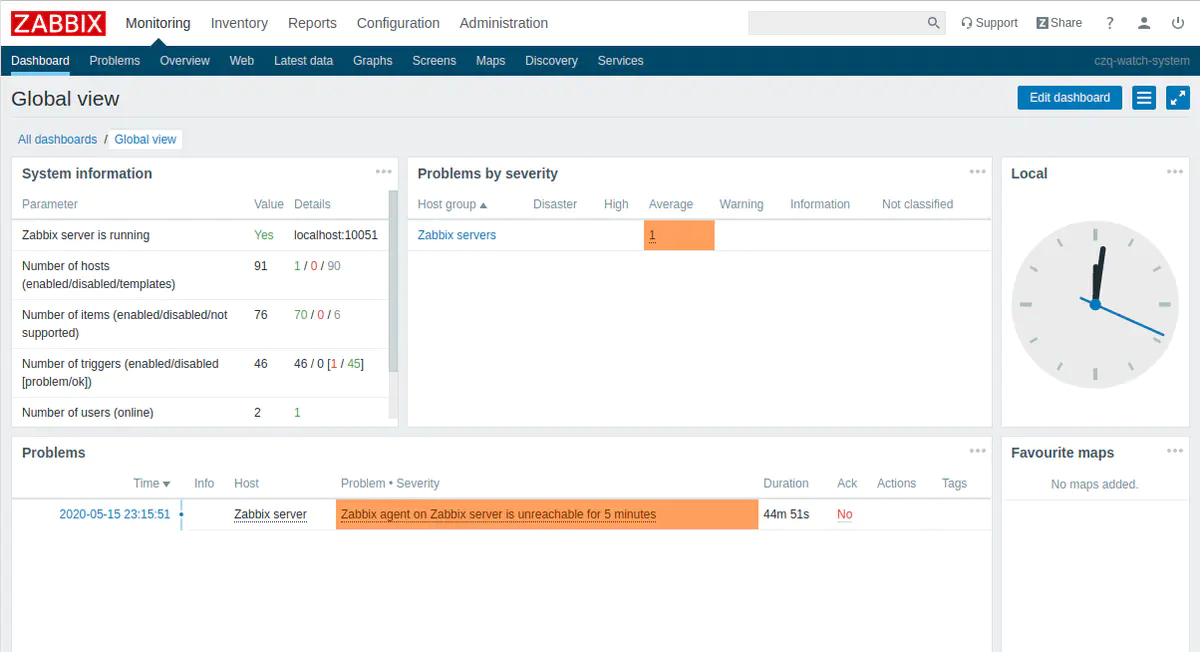The width and height of the screenshot is (1200, 652).
Task: Click the search magnifier icon
Action: pyautogui.click(x=933, y=23)
